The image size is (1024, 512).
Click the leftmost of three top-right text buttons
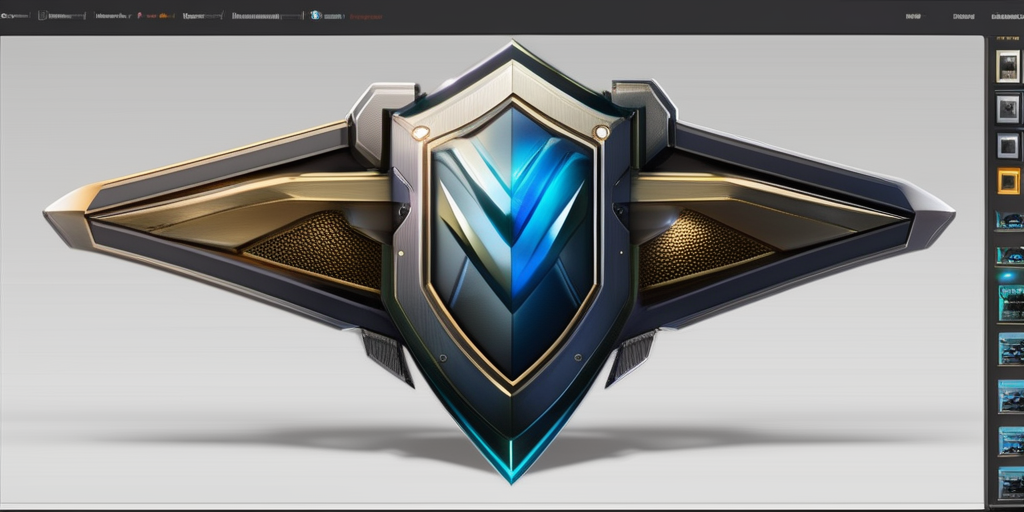coord(911,16)
